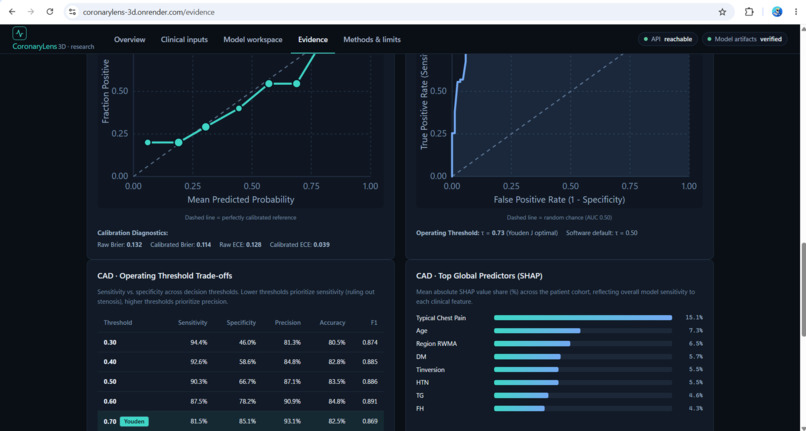Image resolution: width=806 pixels, height=431 pixels.
Task: Go back with the browser back arrow
Action: pyautogui.click(x=12, y=12)
